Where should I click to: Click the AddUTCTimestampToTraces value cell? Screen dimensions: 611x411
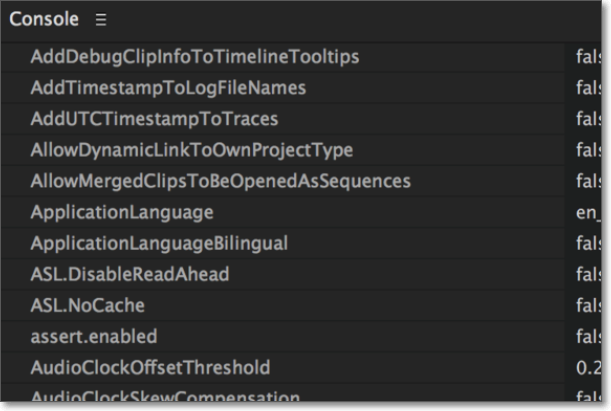click(x=588, y=119)
